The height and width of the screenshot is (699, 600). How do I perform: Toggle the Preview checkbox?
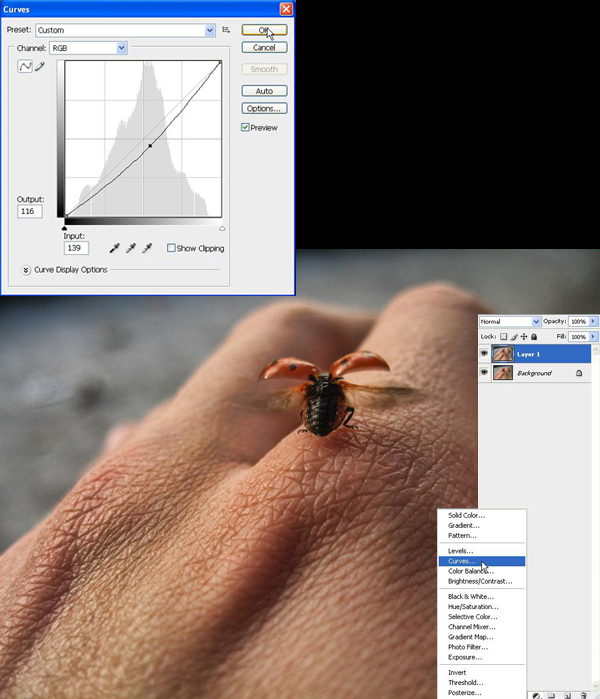pyautogui.click(x=245, y=127)
